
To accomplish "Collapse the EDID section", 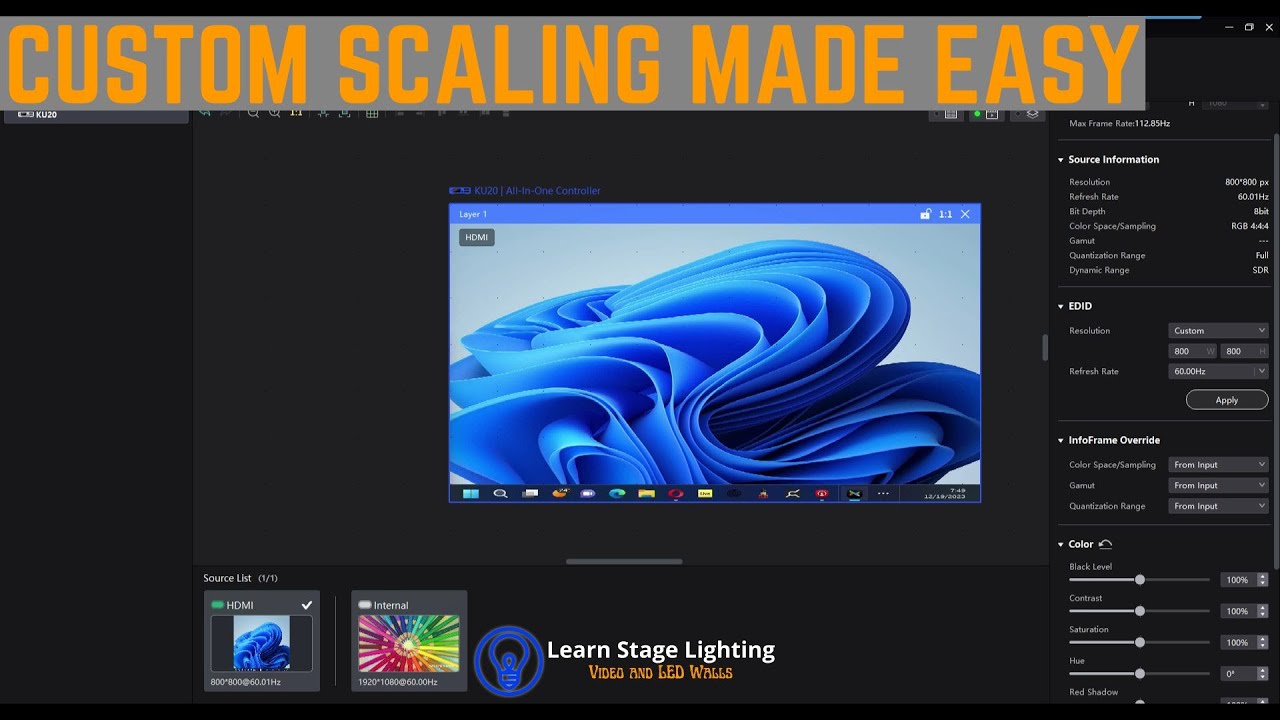I will tap(1061, 306).
